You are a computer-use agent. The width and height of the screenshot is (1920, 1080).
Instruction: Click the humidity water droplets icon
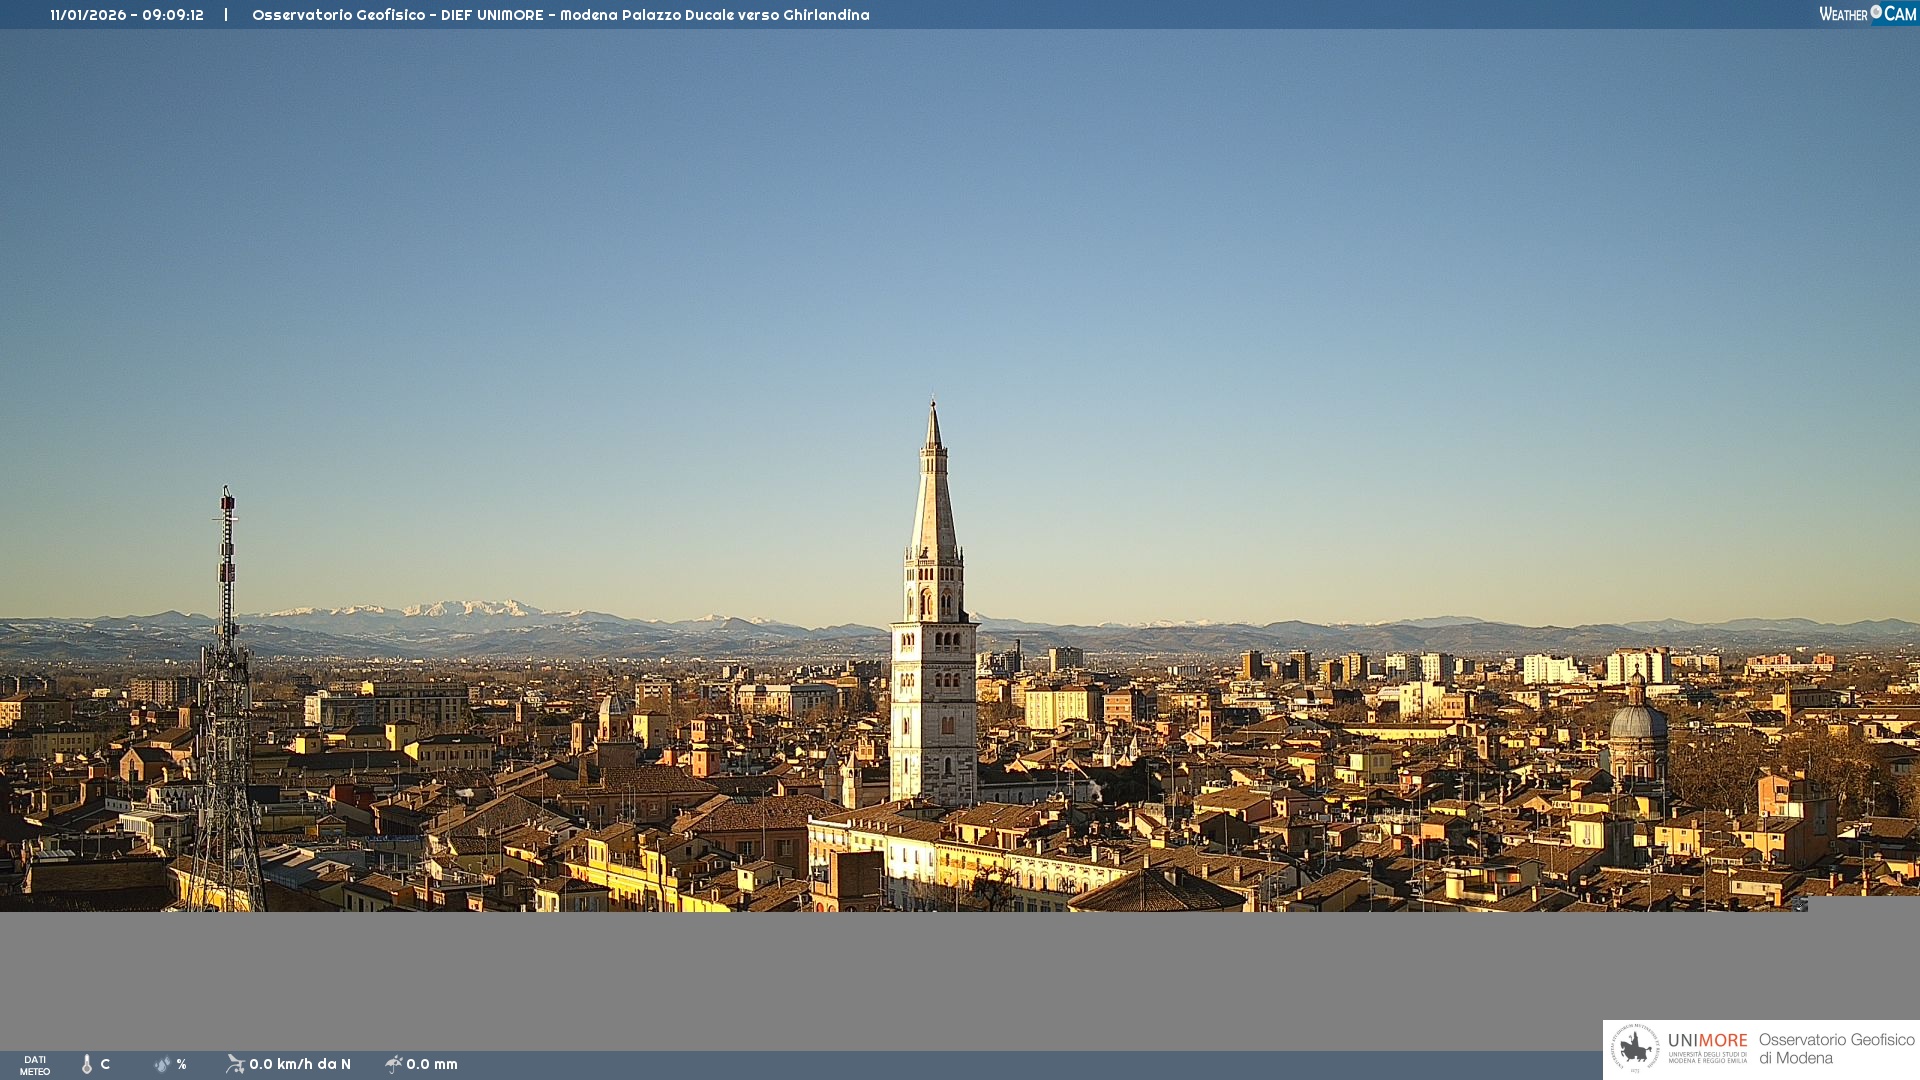click(162, 1064)
